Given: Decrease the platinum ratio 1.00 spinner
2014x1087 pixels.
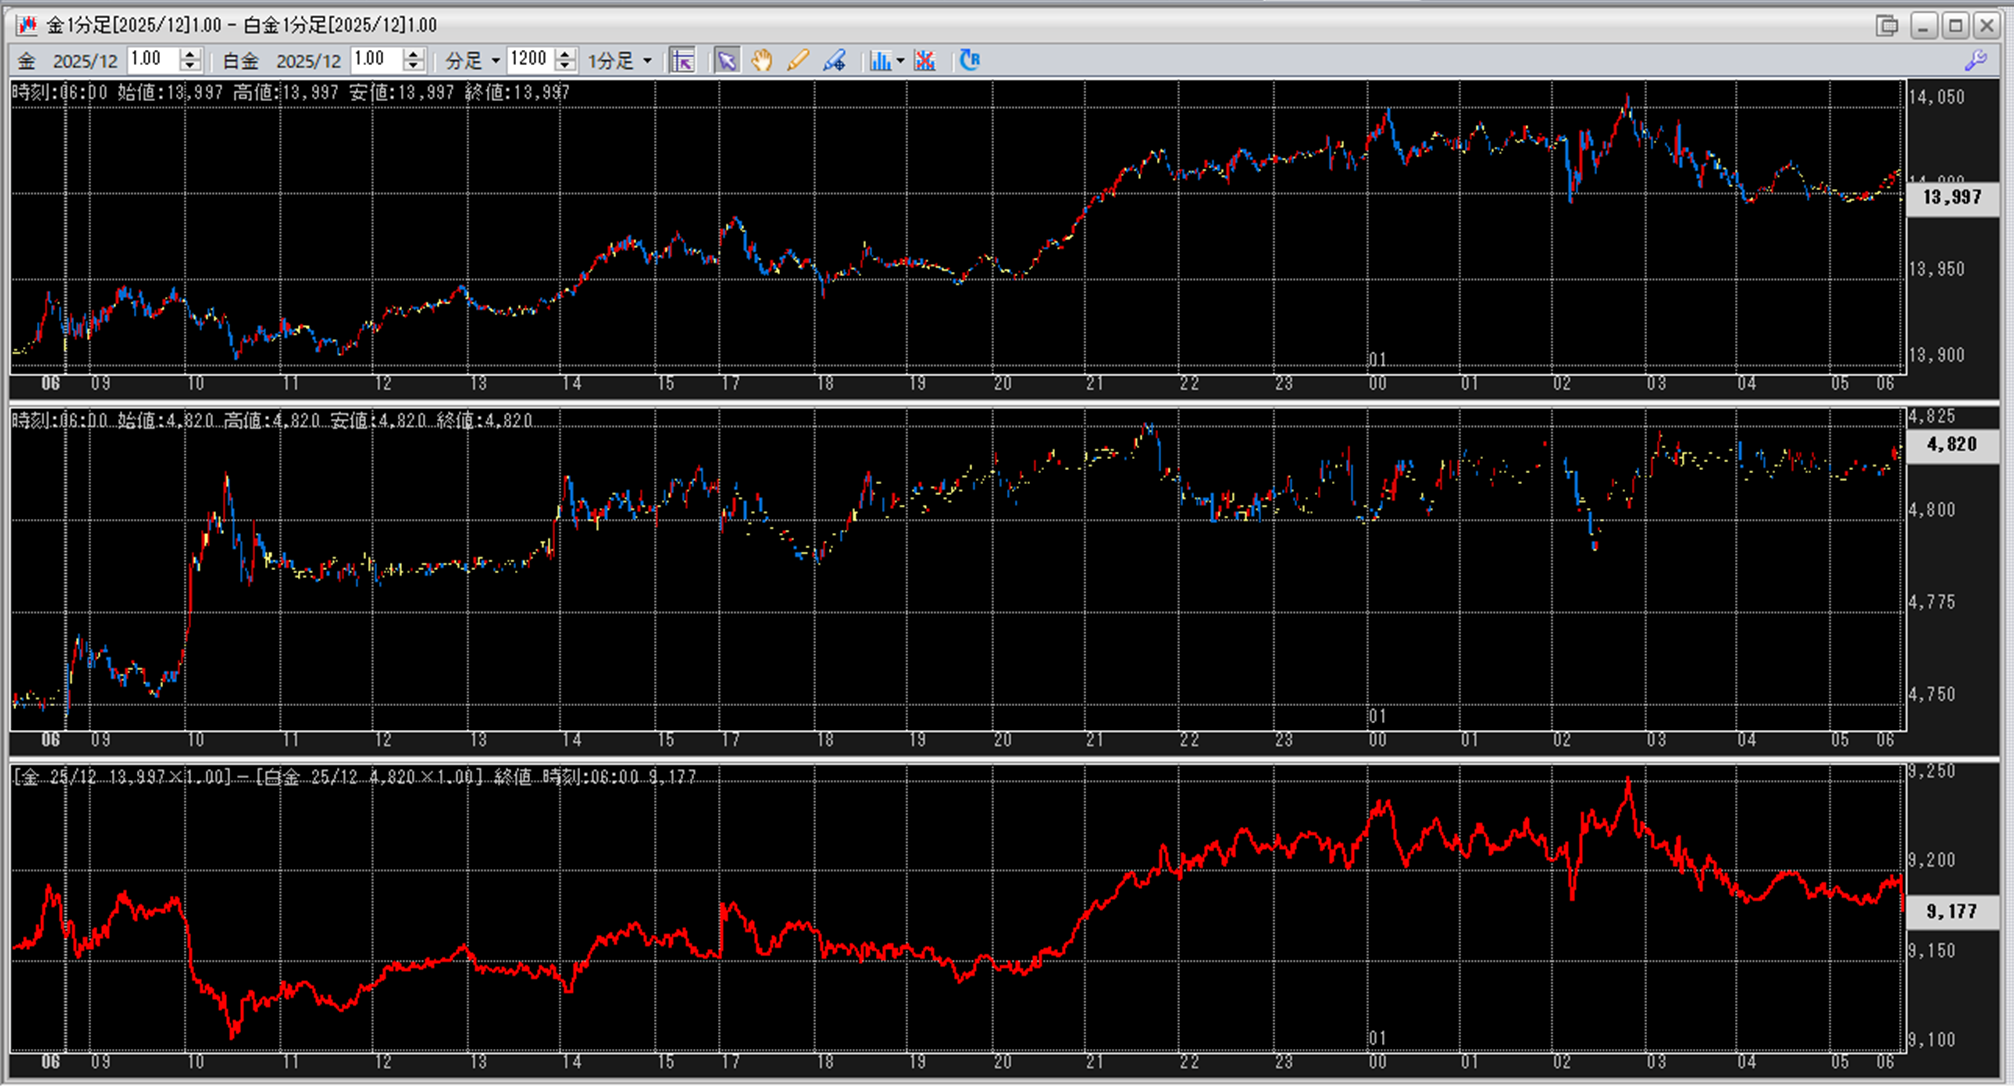Looking at the screenshot, I should pyautogui.click(x=413, y=67).
